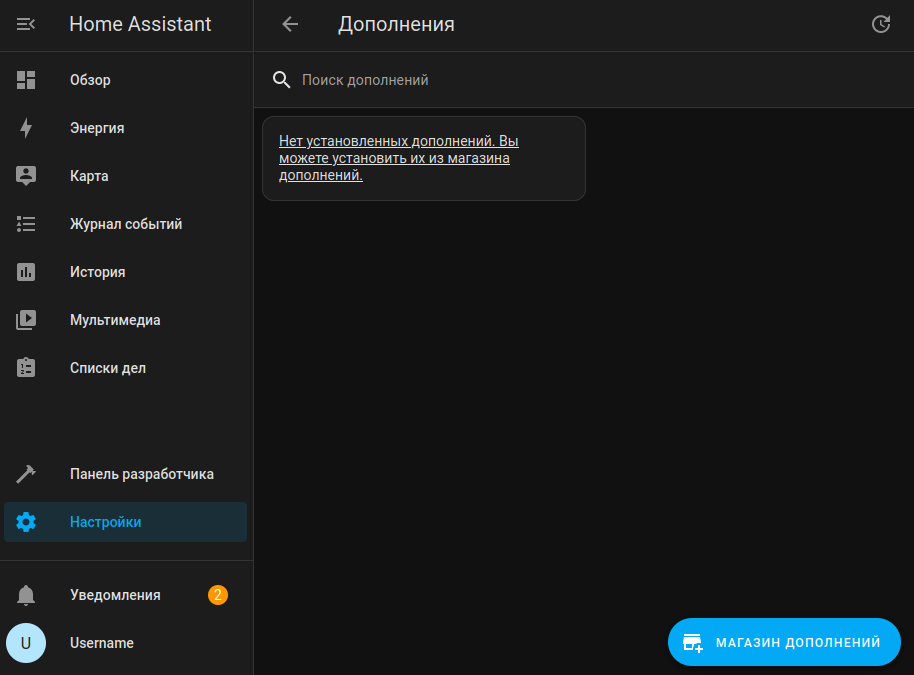Click the Журнал событий list icon
This screenshot has width=914, height=675.
26,224
